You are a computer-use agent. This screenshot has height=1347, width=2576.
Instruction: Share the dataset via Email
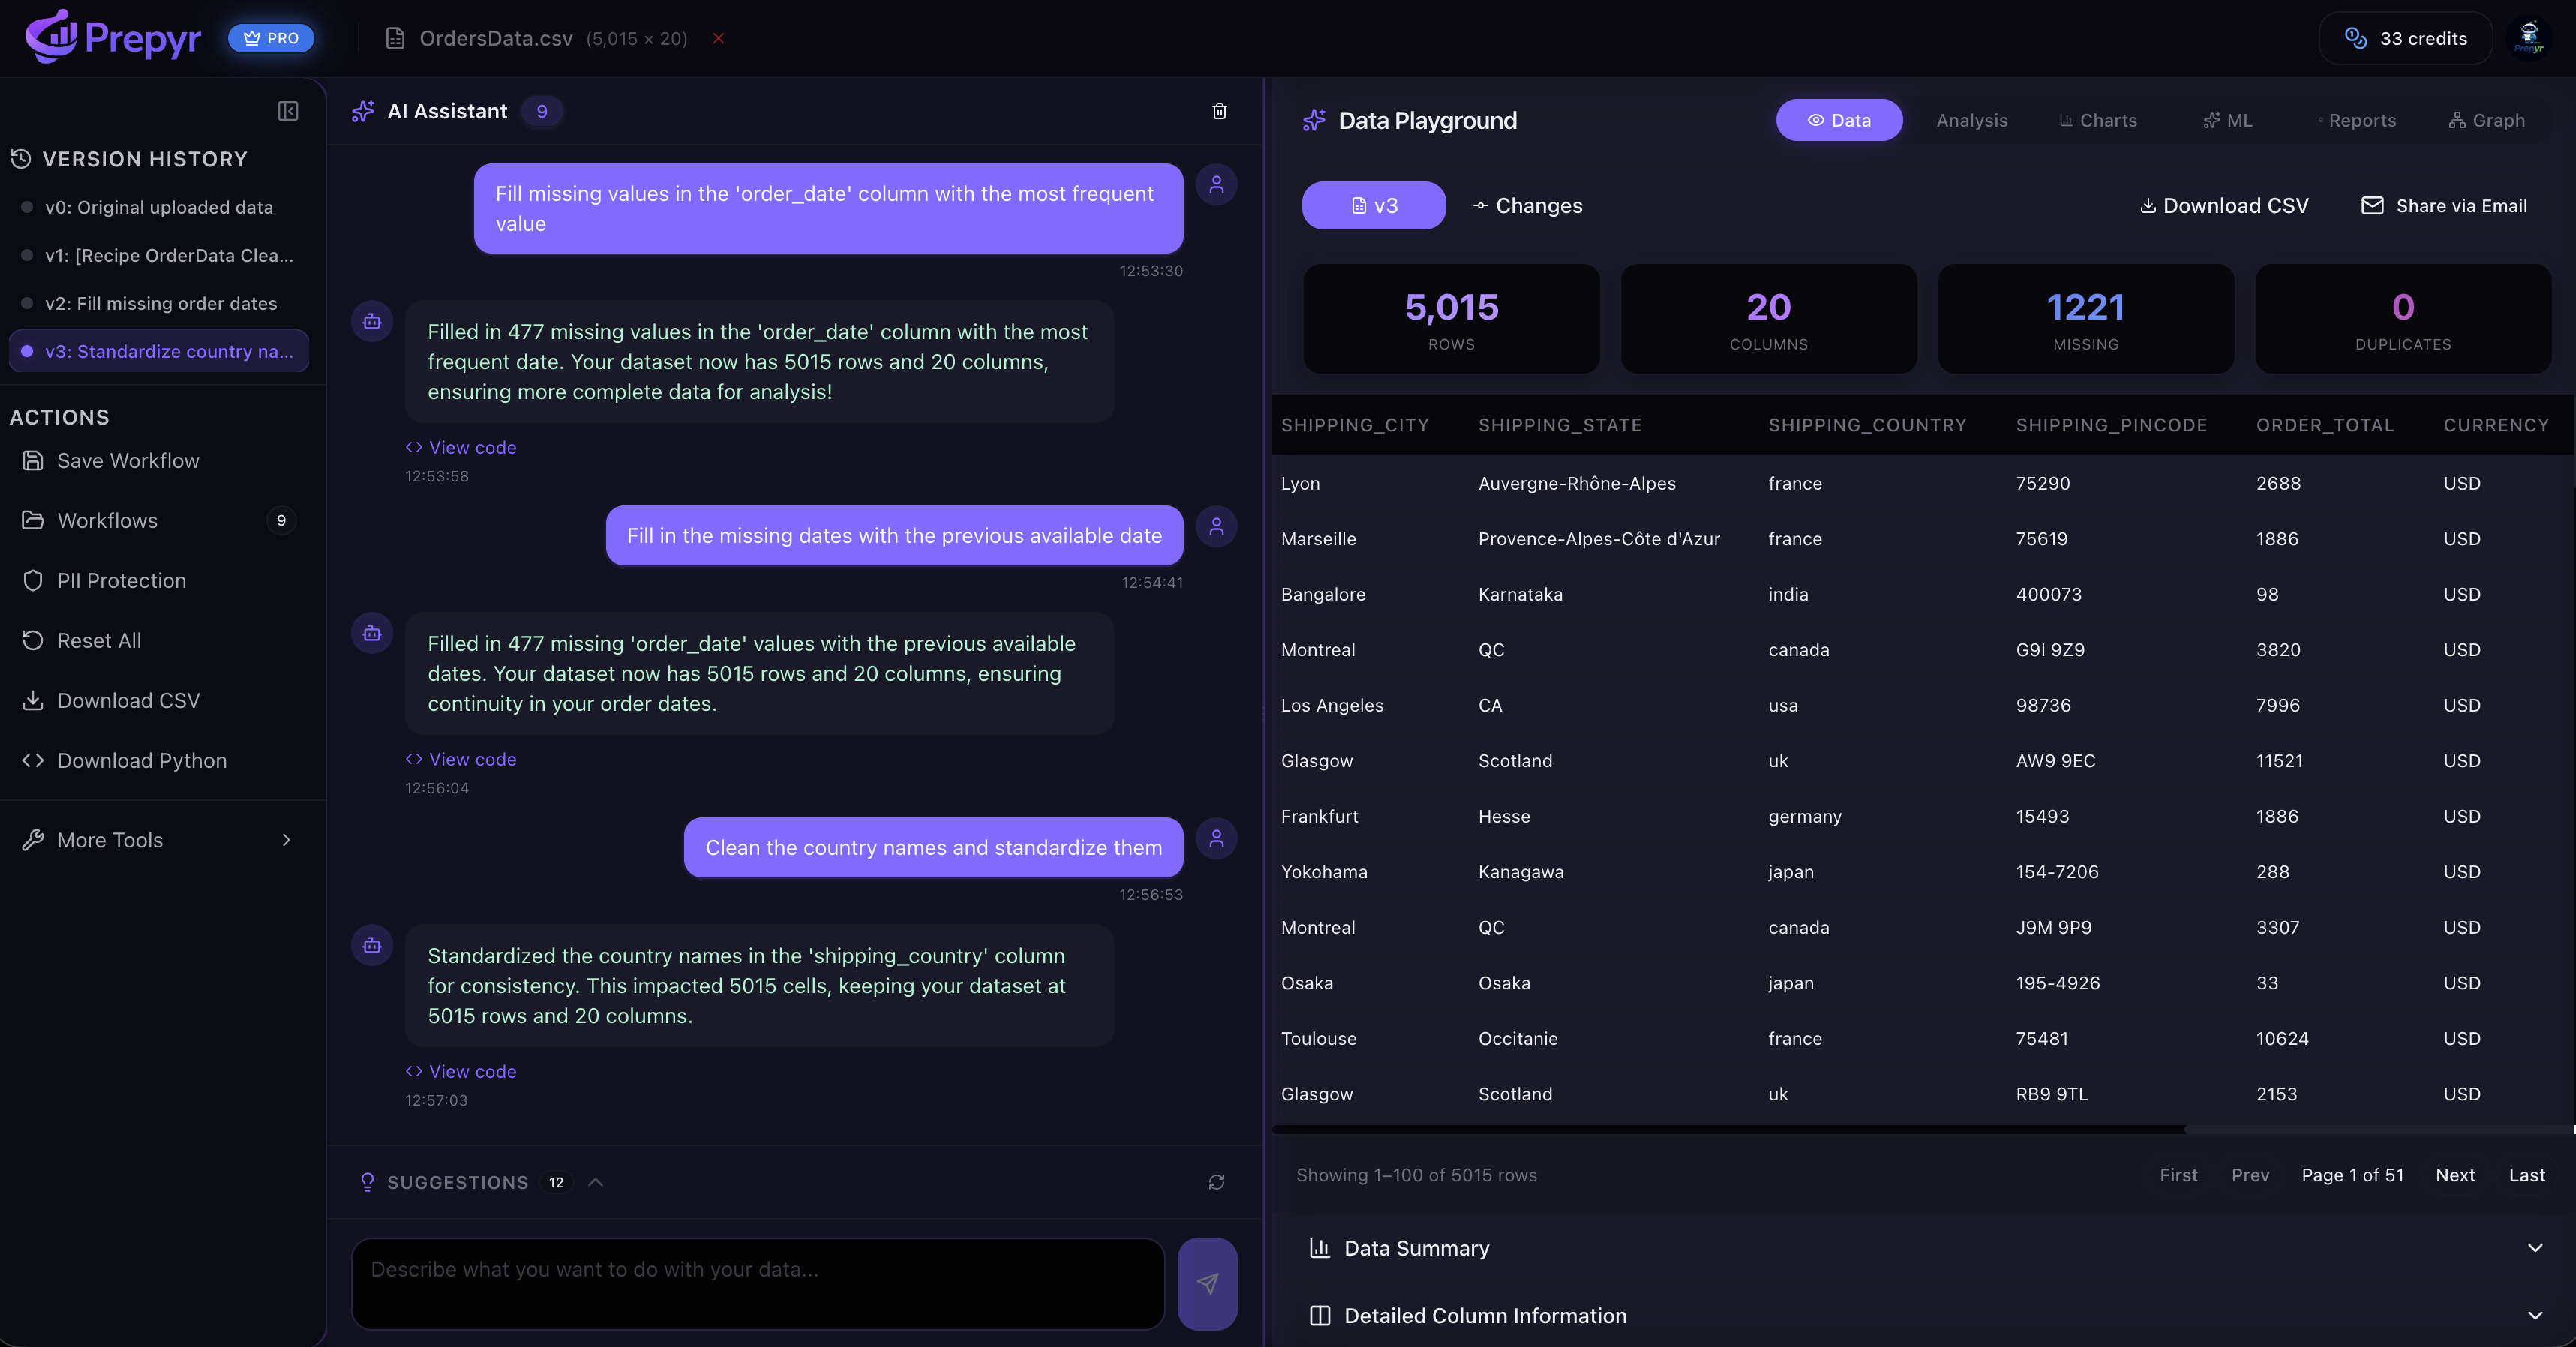coord(2444,205)
